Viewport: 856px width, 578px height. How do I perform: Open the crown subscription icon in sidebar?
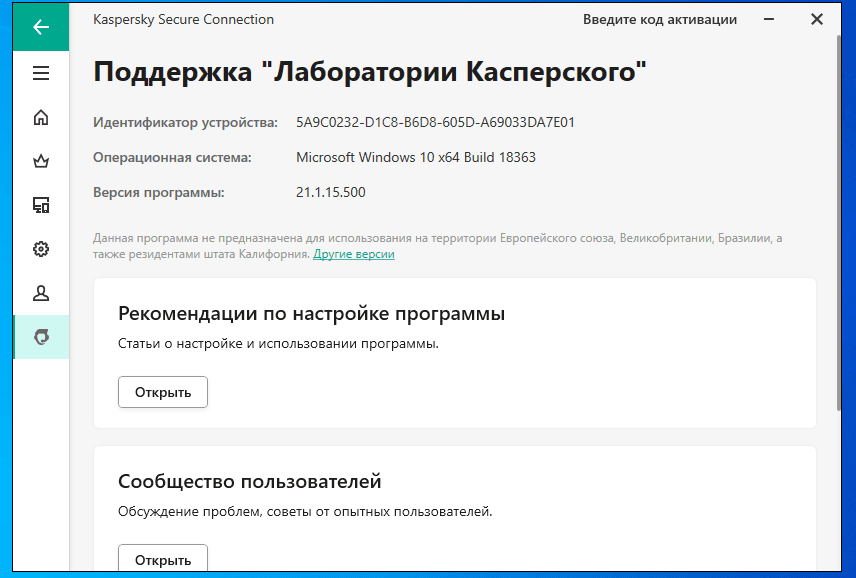(x=41, y=161)
